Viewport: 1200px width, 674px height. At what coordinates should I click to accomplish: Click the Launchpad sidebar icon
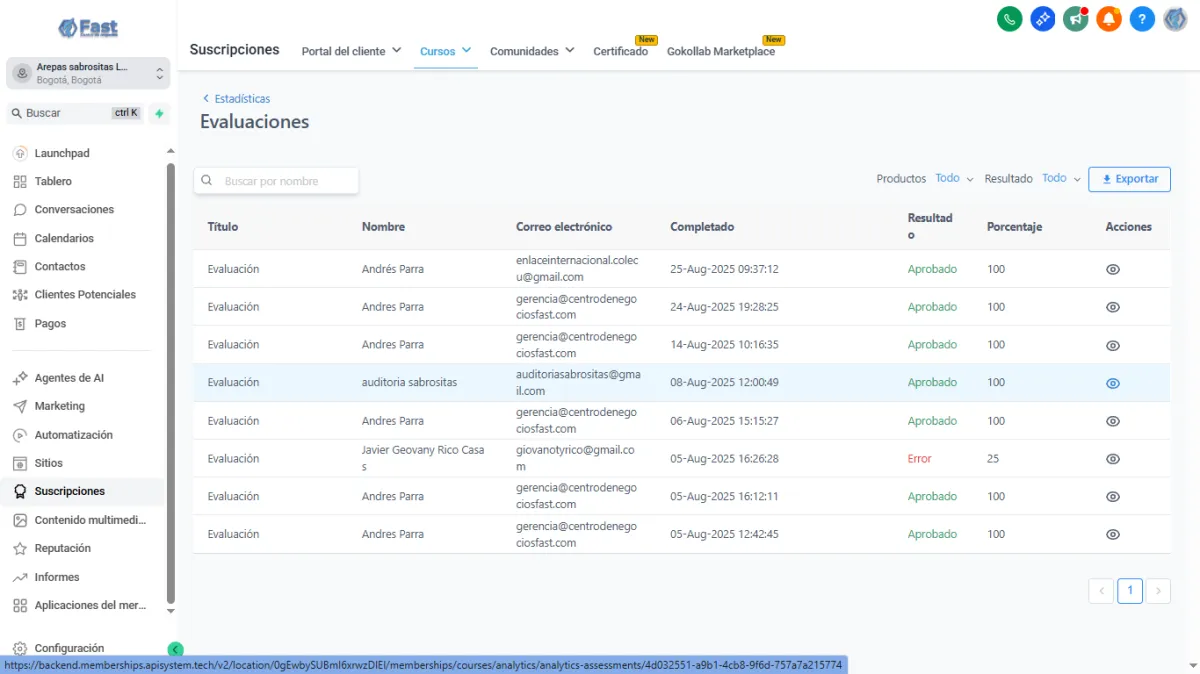20,153
